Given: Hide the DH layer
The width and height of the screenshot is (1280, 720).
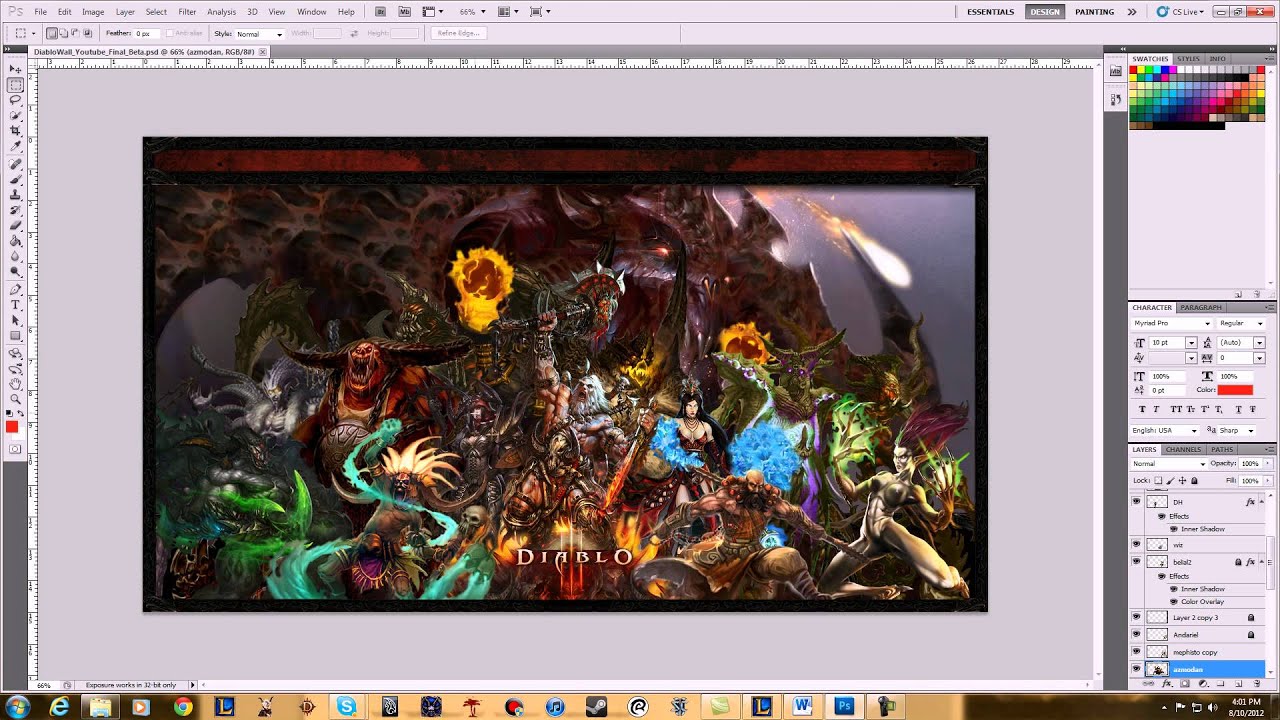Looking at the screenshot, I should (1136, 502).
